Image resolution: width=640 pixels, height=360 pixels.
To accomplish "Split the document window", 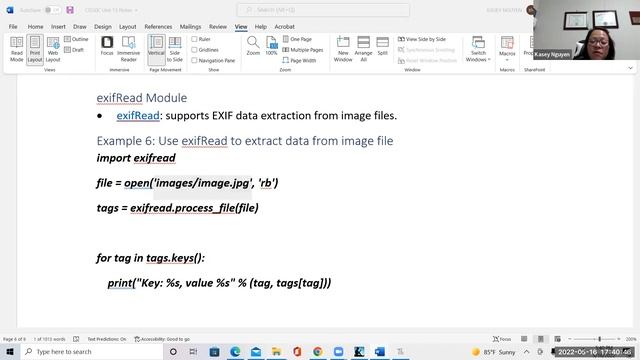I will [382, 46].
